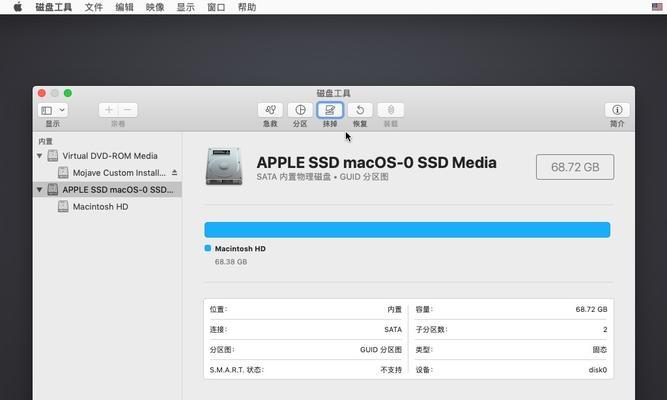Click the Macintosh HD volume icon in sidebar
The height and width of the screenshot is (400, 667).
point(63,206)
